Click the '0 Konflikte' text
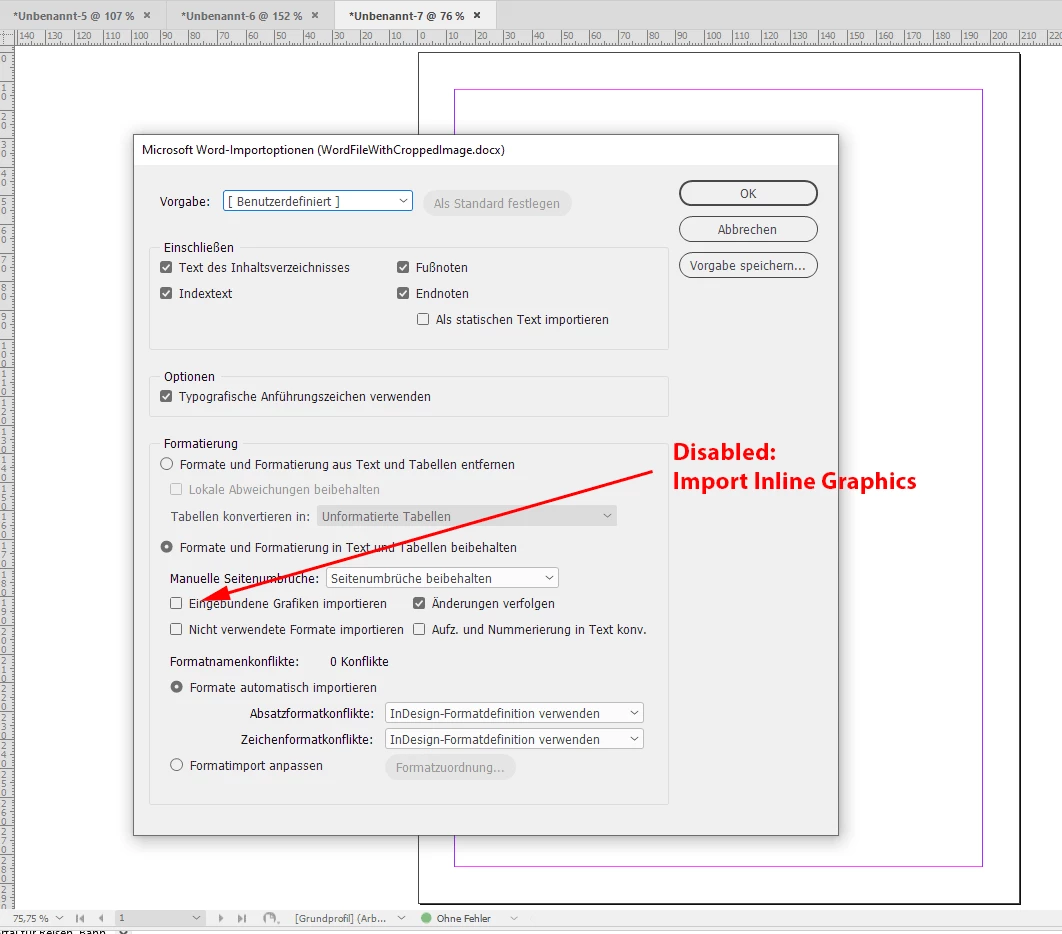The width and height of the screenshot is (1062, 934). coord(359,662)
